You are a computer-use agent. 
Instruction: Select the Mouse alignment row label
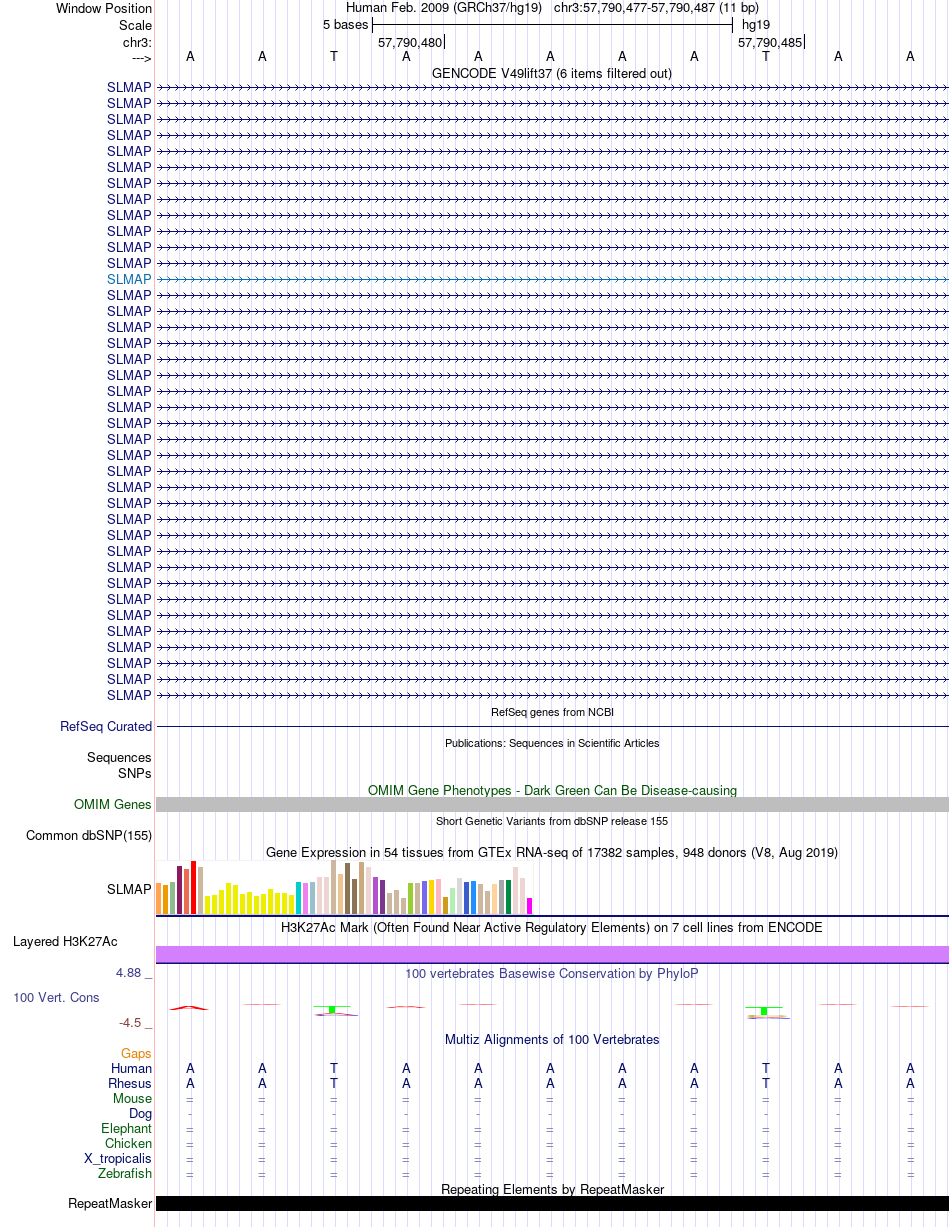tap(133, 1098)
